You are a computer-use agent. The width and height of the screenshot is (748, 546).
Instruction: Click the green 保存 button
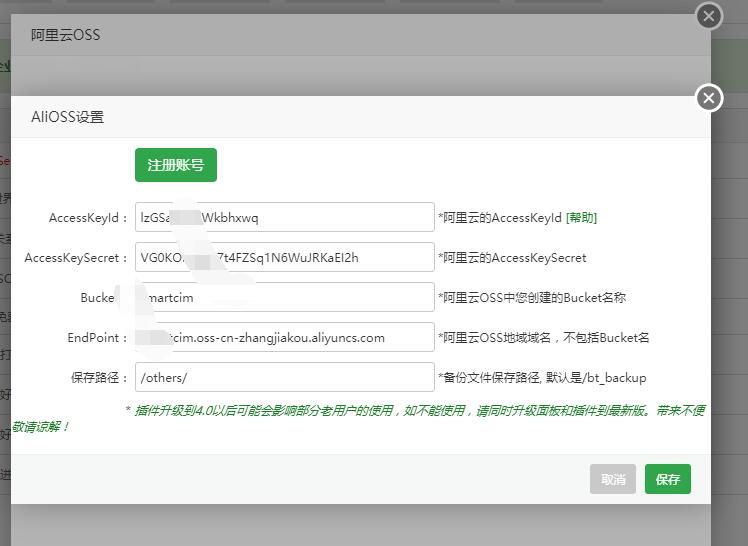pos(667,479)
